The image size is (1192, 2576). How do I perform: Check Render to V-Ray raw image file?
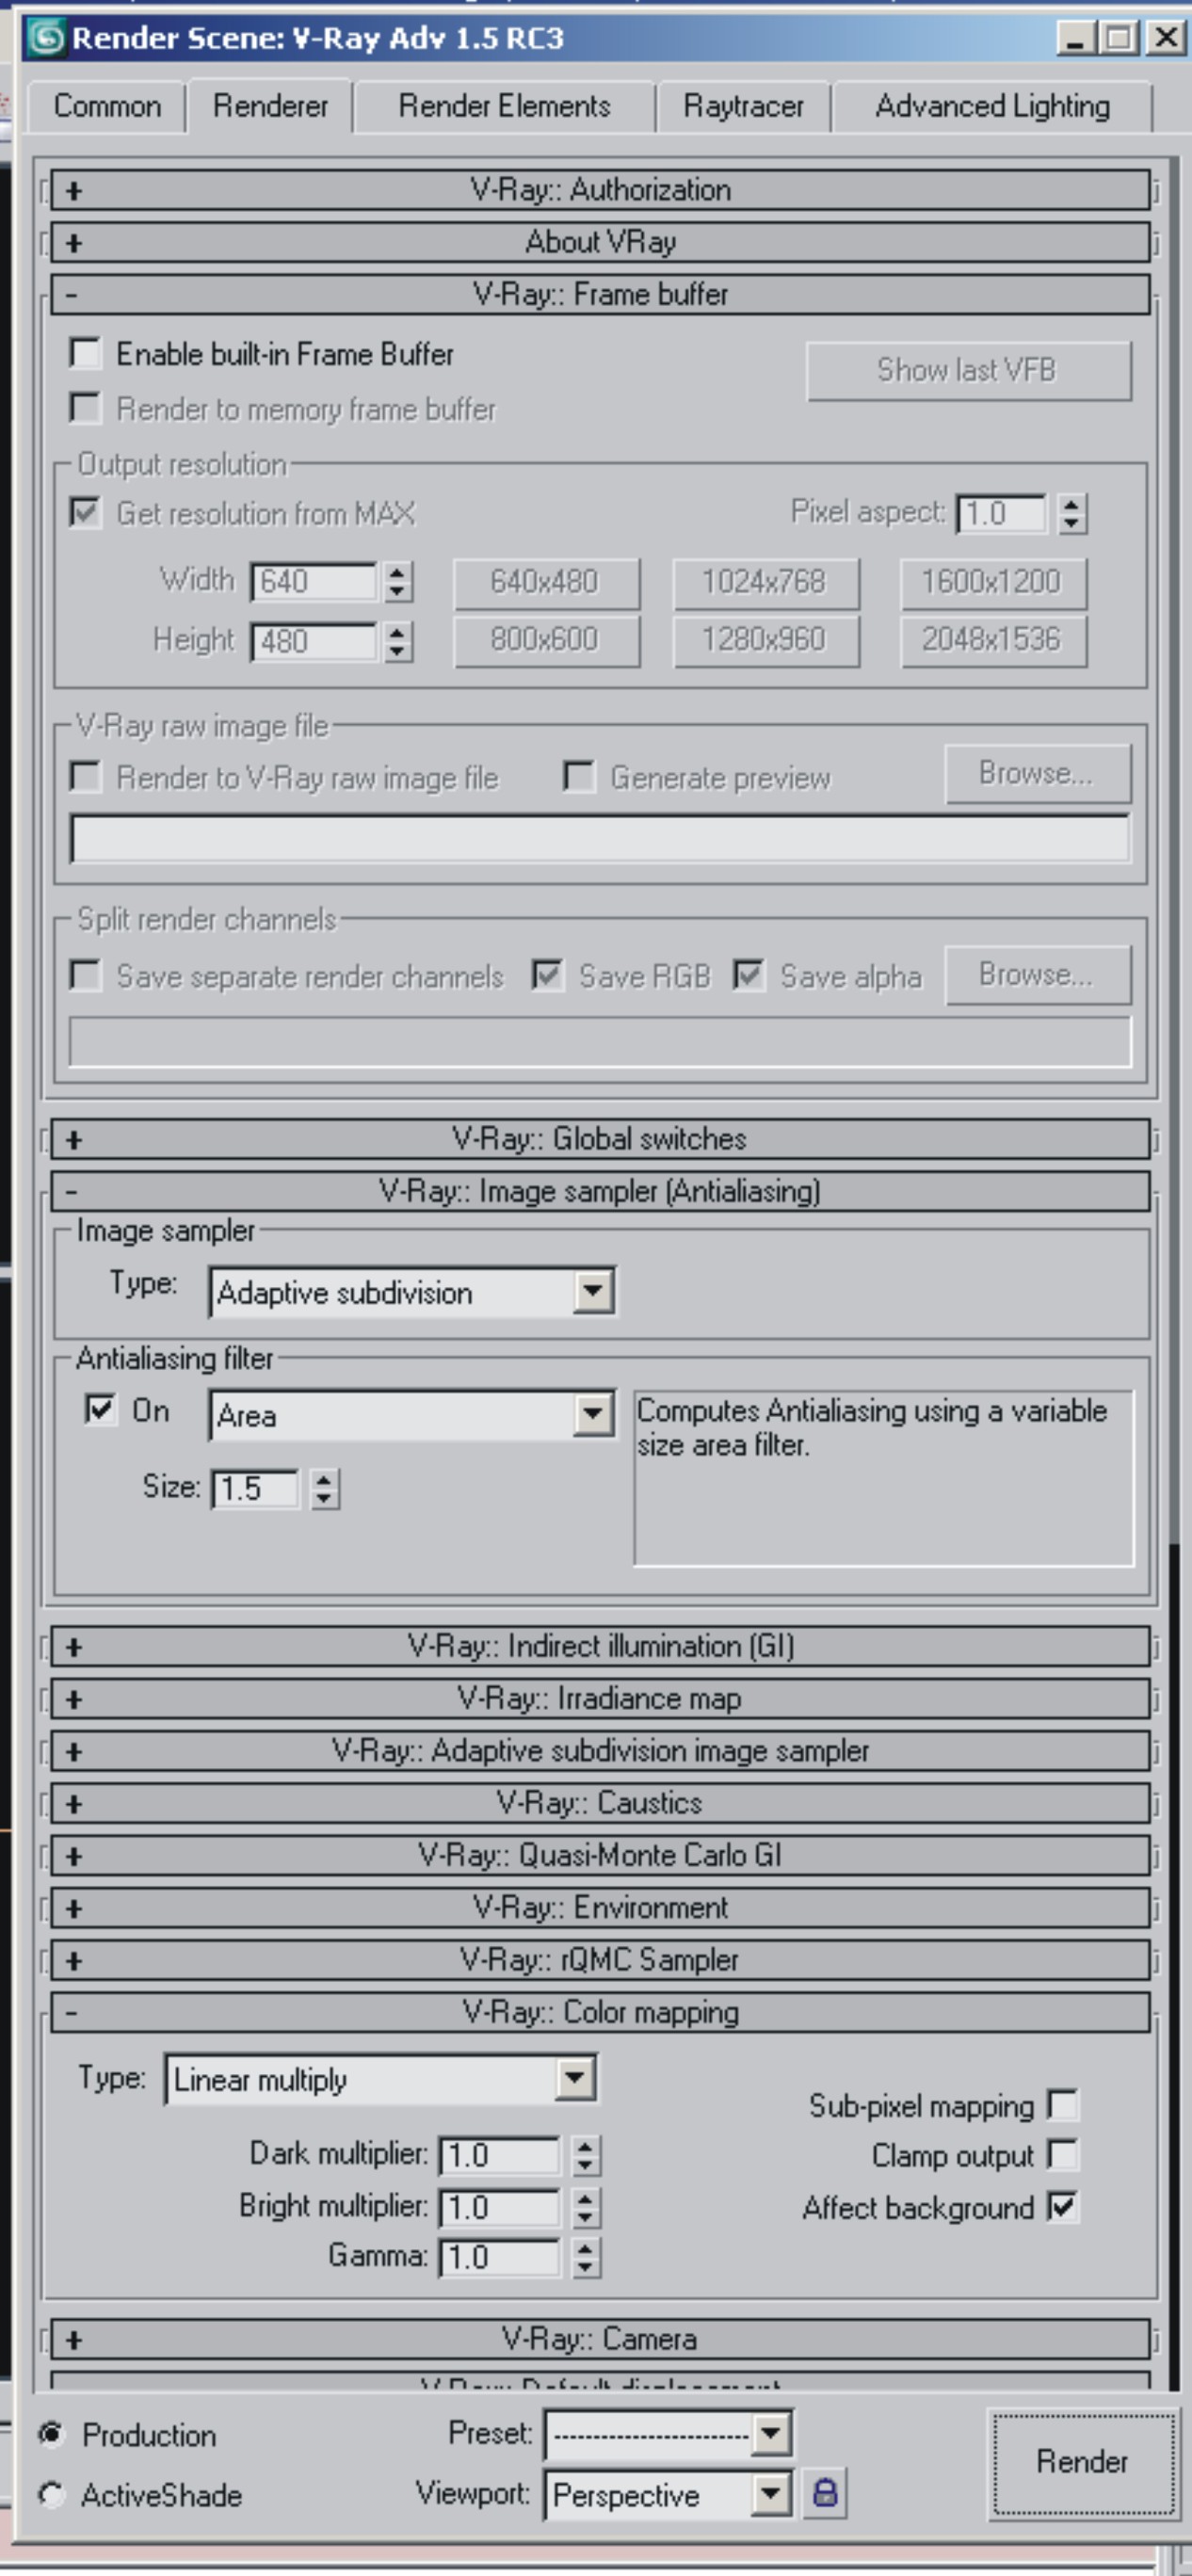(85, 777)
